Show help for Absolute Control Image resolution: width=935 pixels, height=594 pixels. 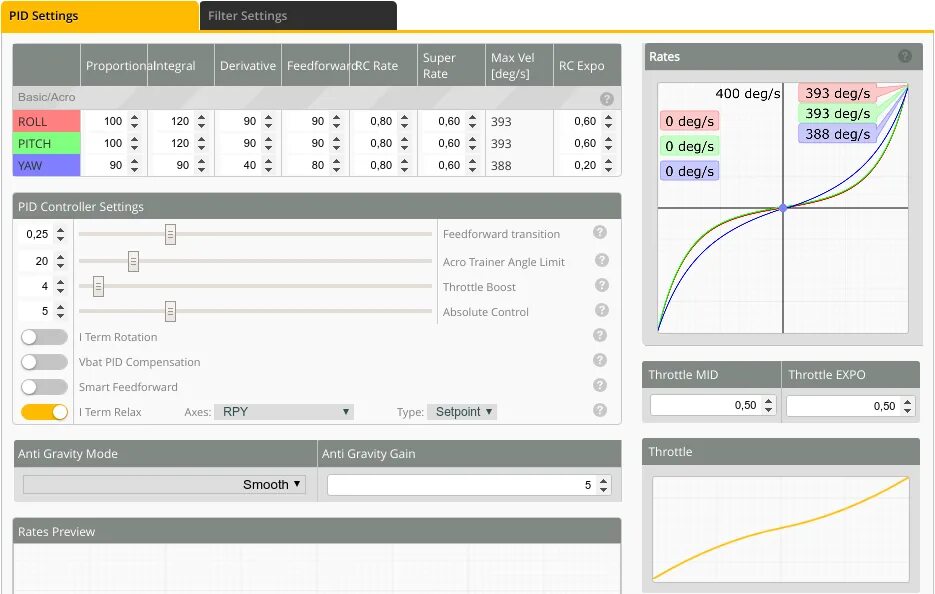point(602,310)
